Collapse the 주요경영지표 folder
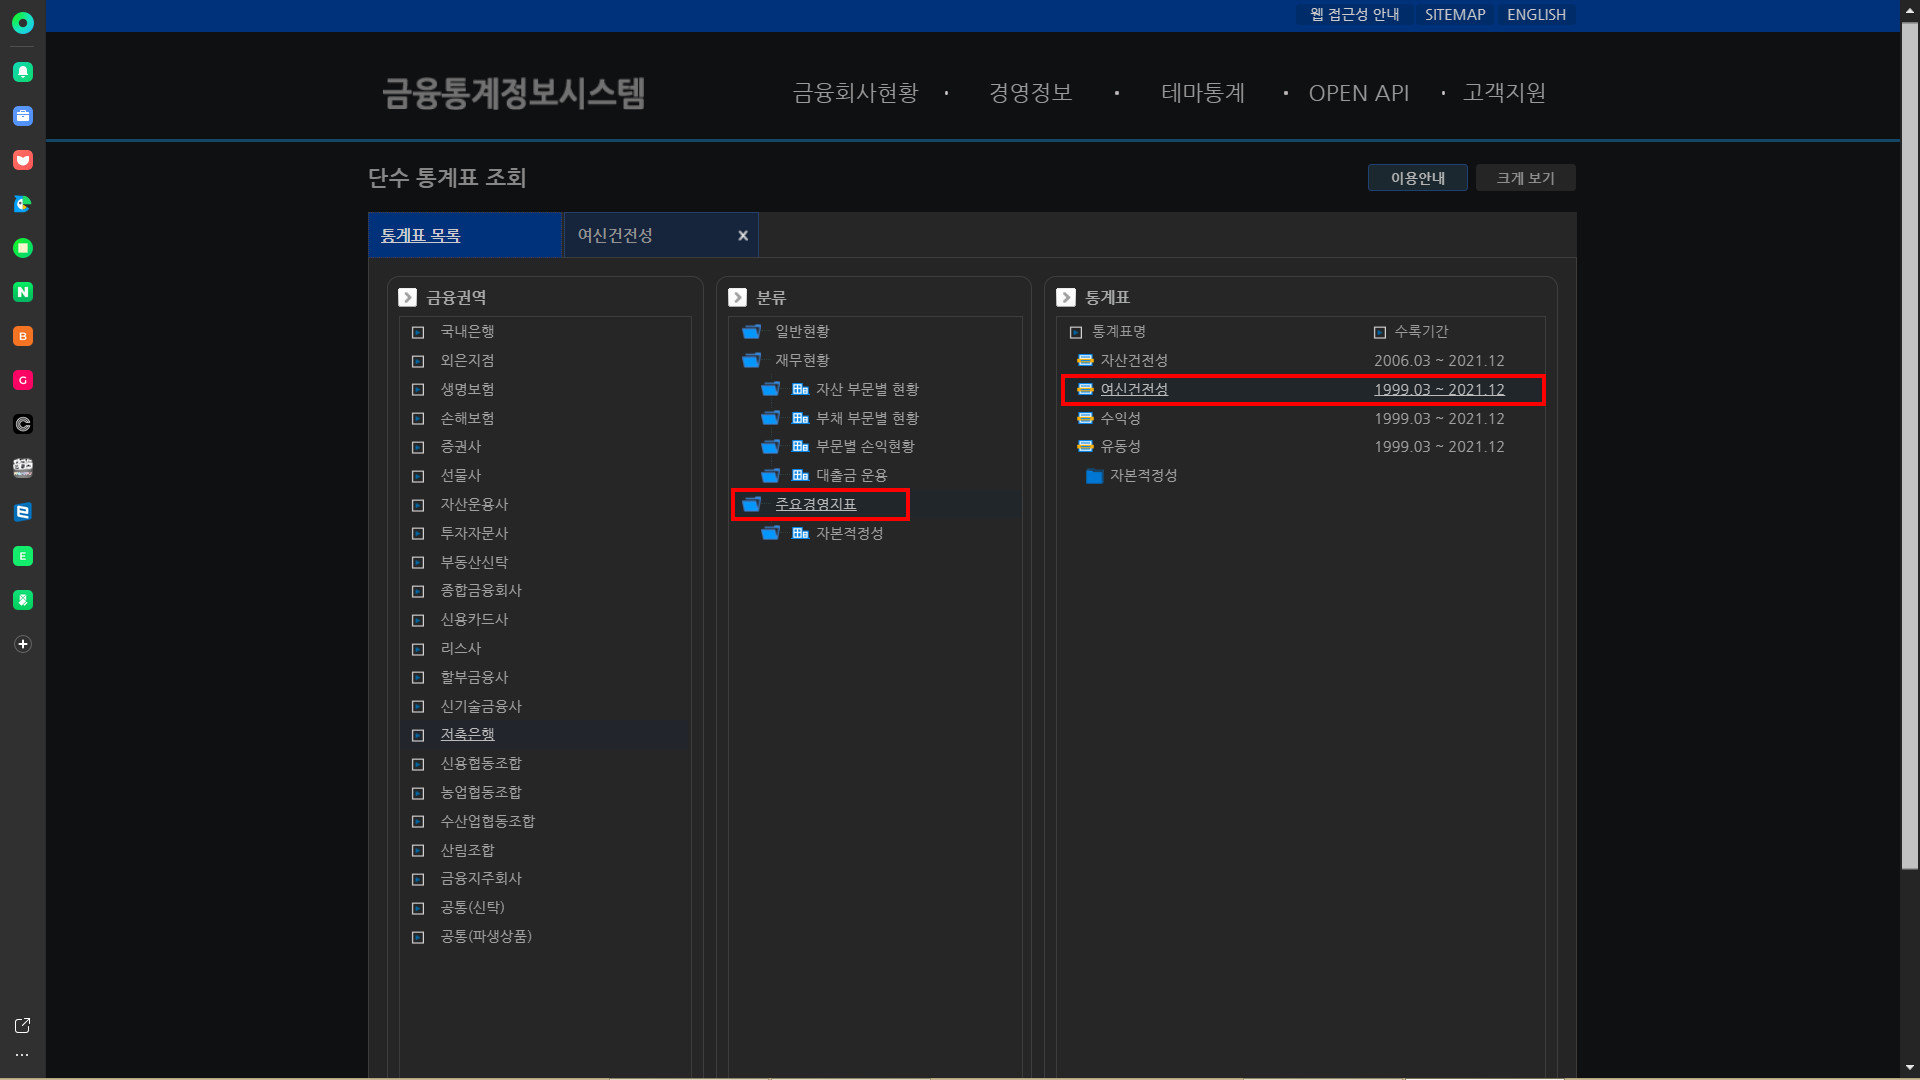 [752, 504]
